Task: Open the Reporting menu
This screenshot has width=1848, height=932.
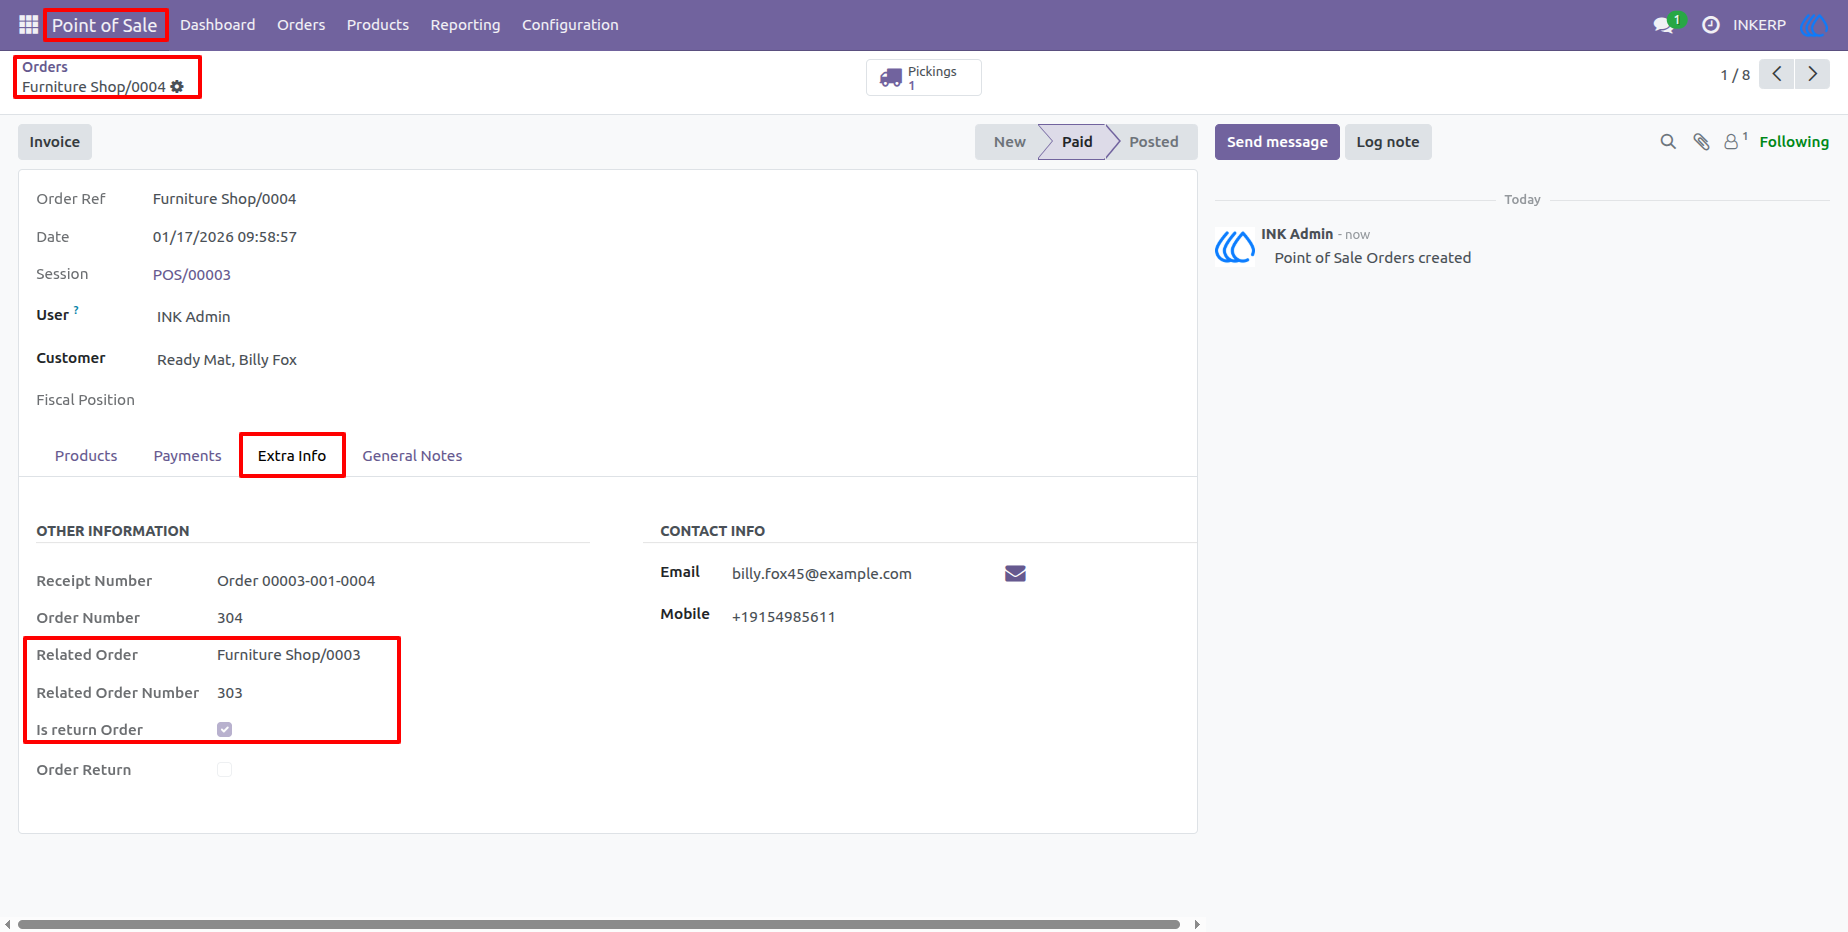Action: pos(465,25)
